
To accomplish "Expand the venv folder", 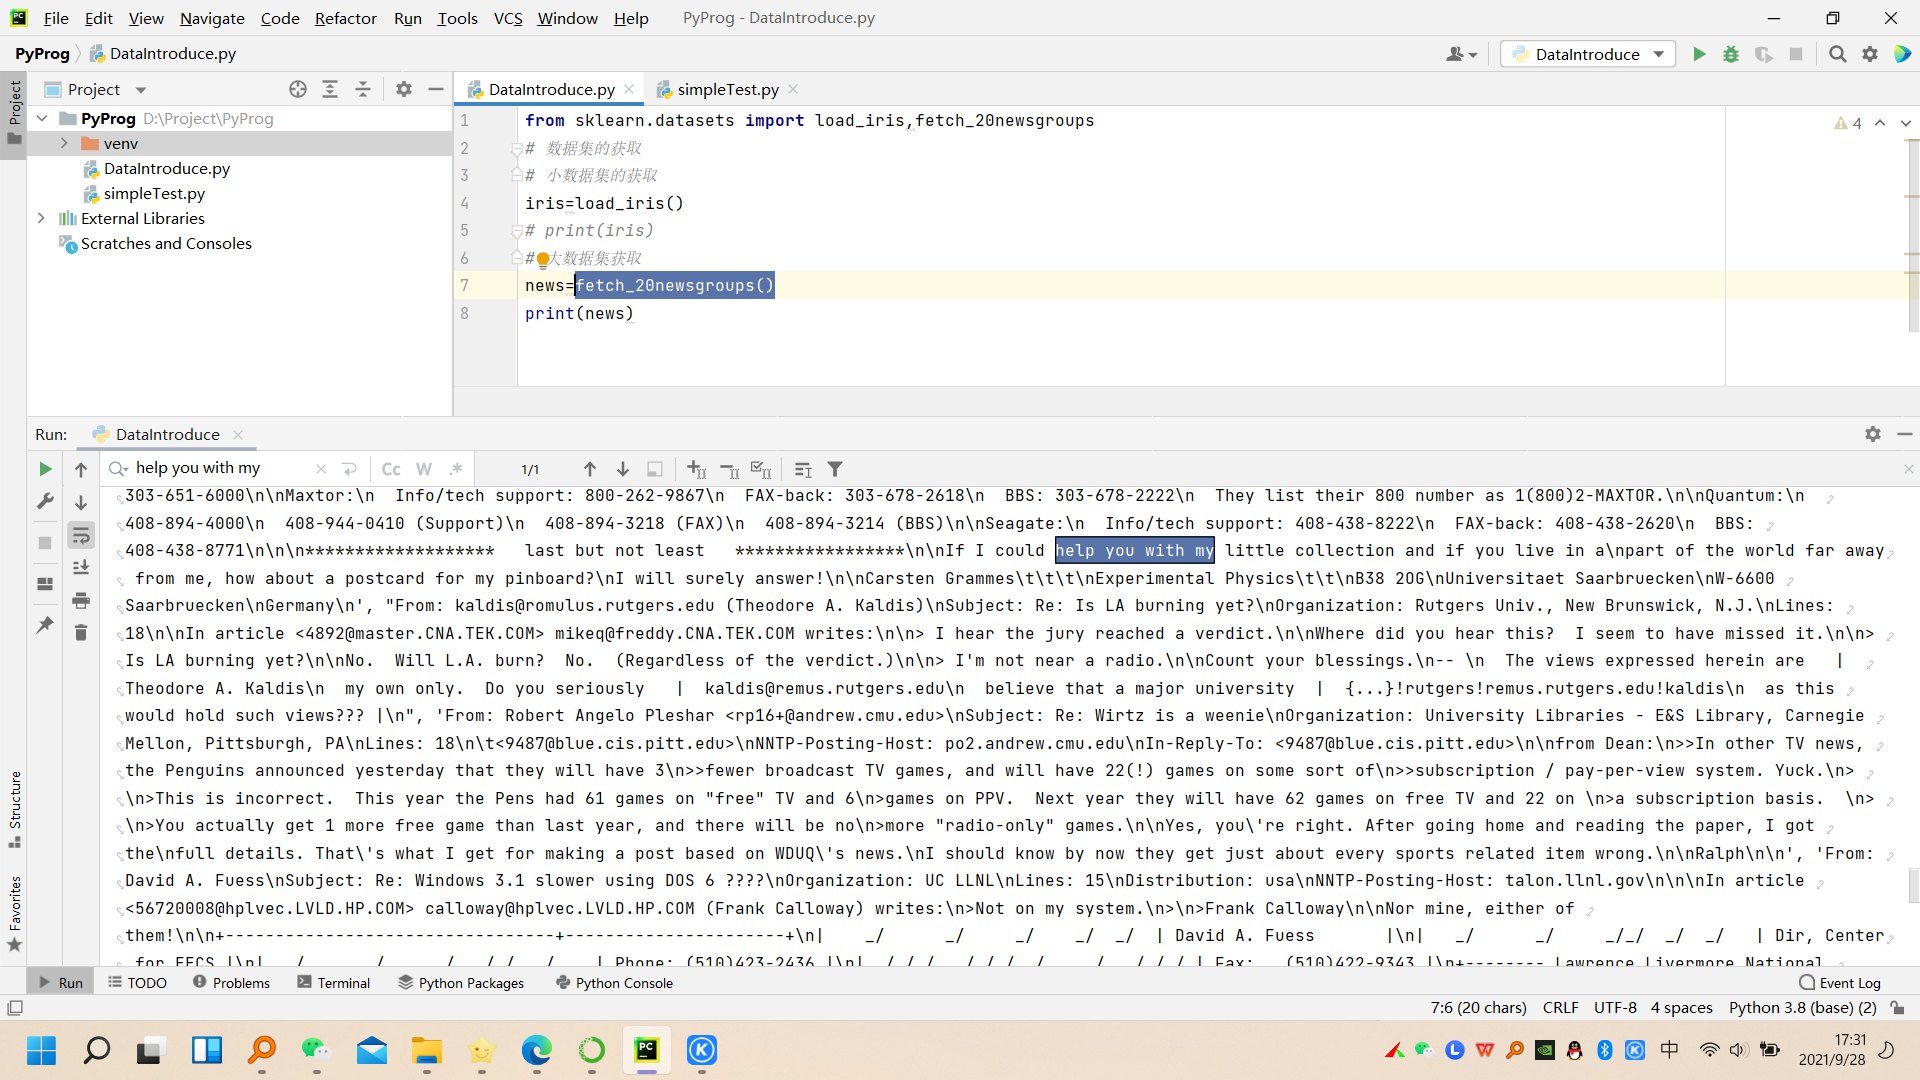I will [64, 143].
